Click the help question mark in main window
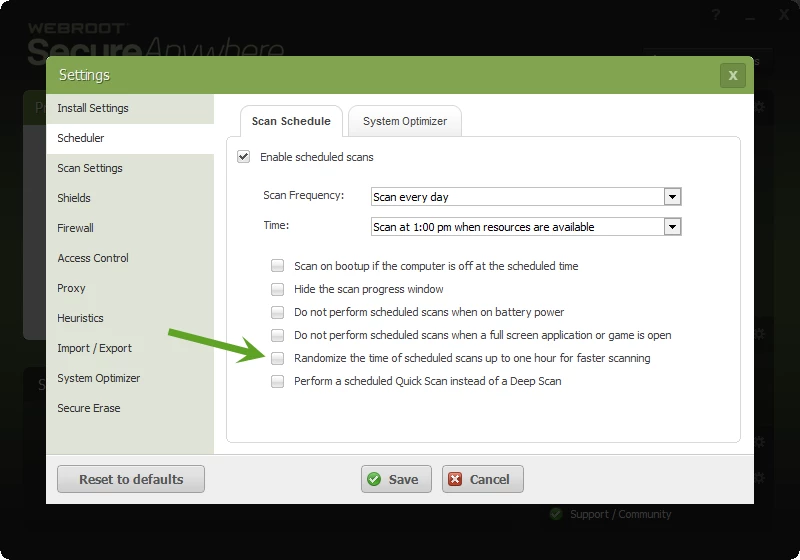 click(x=716, y=15)
